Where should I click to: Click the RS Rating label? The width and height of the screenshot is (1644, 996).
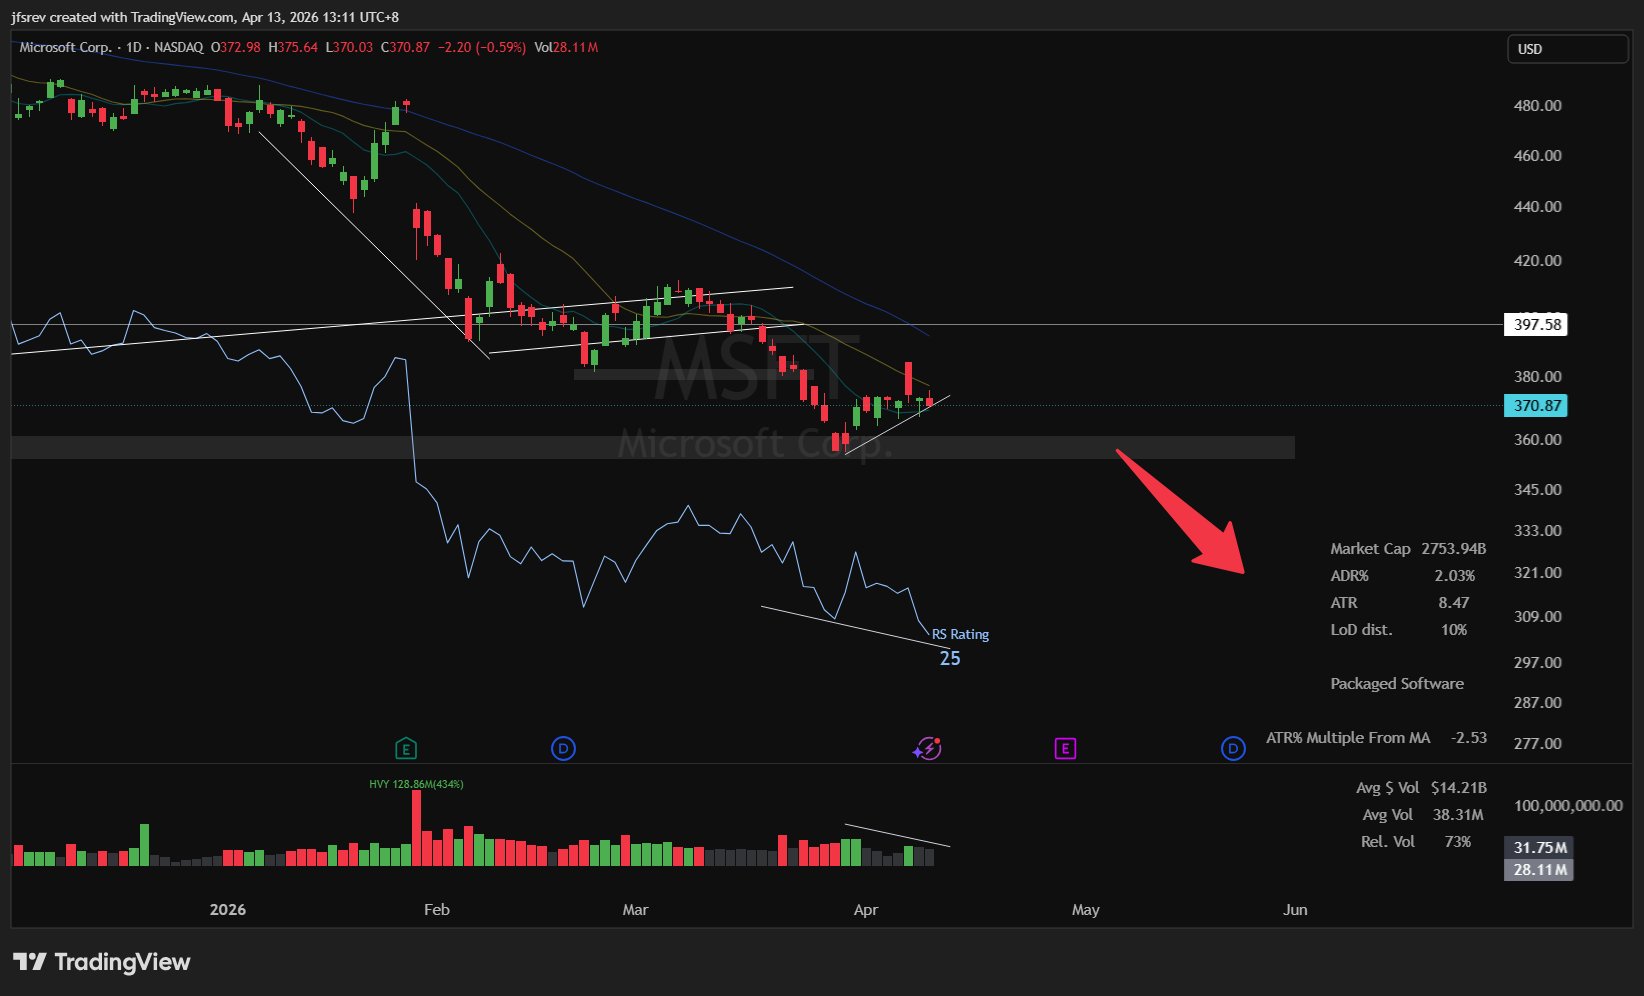click(960, 634)
